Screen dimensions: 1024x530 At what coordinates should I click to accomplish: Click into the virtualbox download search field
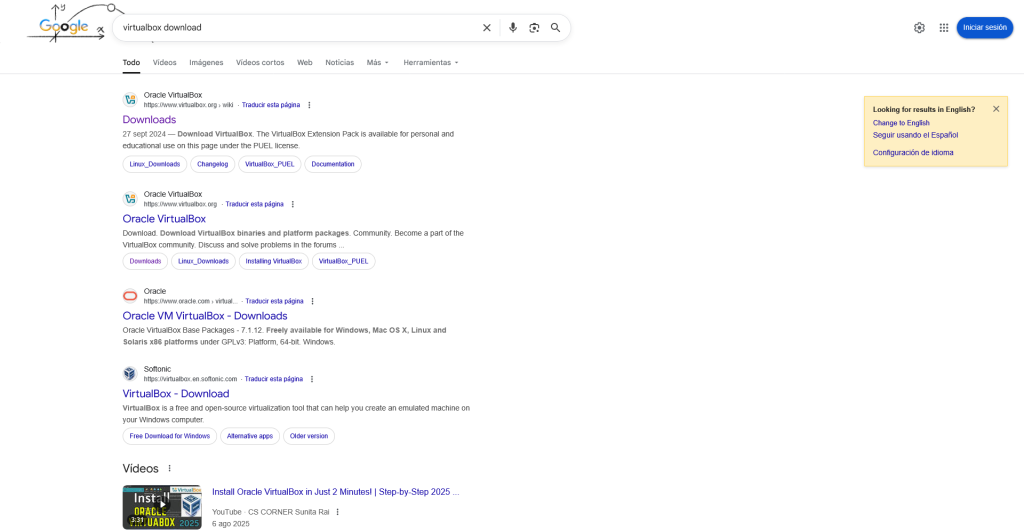[290, 28]
